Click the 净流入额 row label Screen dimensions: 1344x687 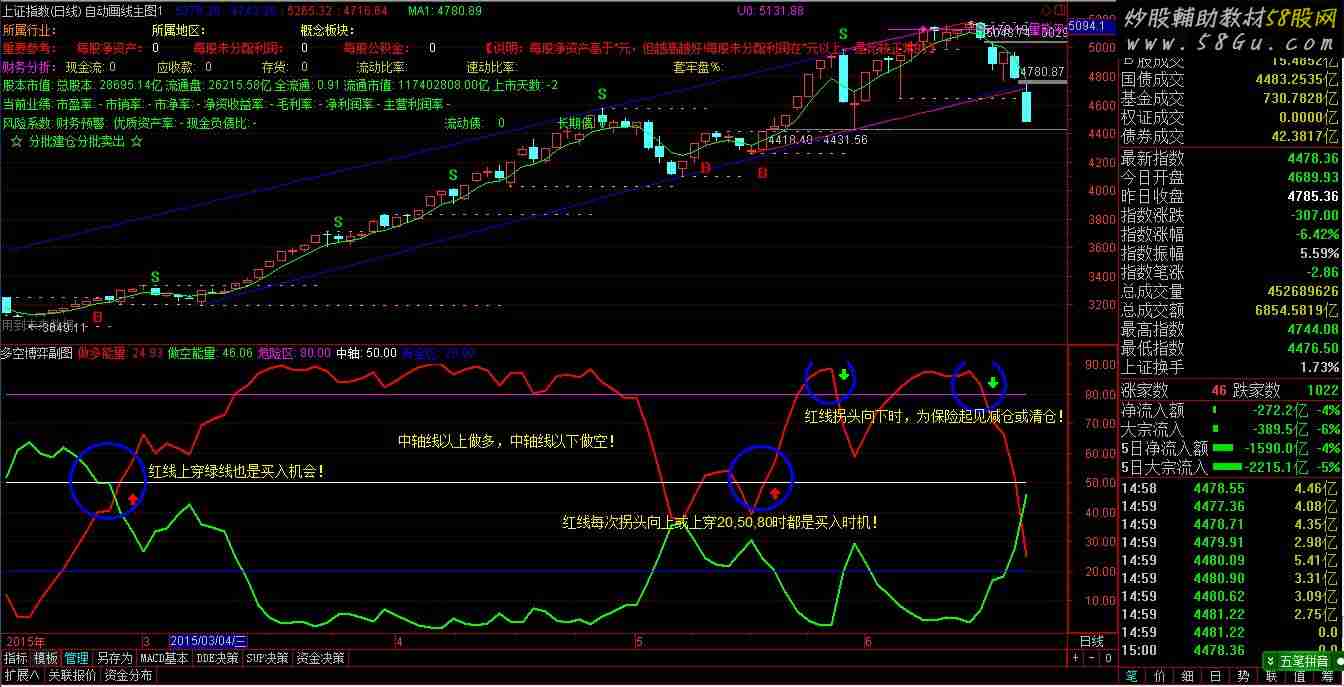tap(1152, 410)
